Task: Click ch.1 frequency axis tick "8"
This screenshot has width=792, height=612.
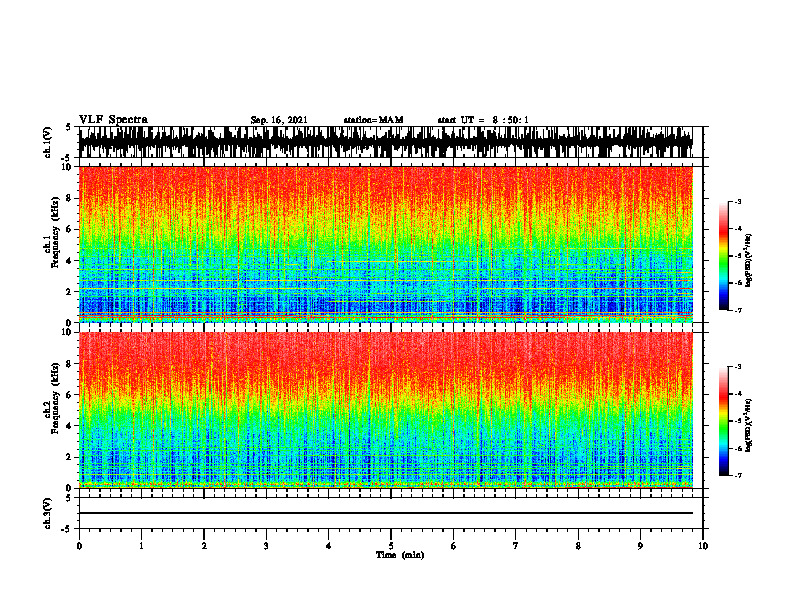Action: coord(69,198)
